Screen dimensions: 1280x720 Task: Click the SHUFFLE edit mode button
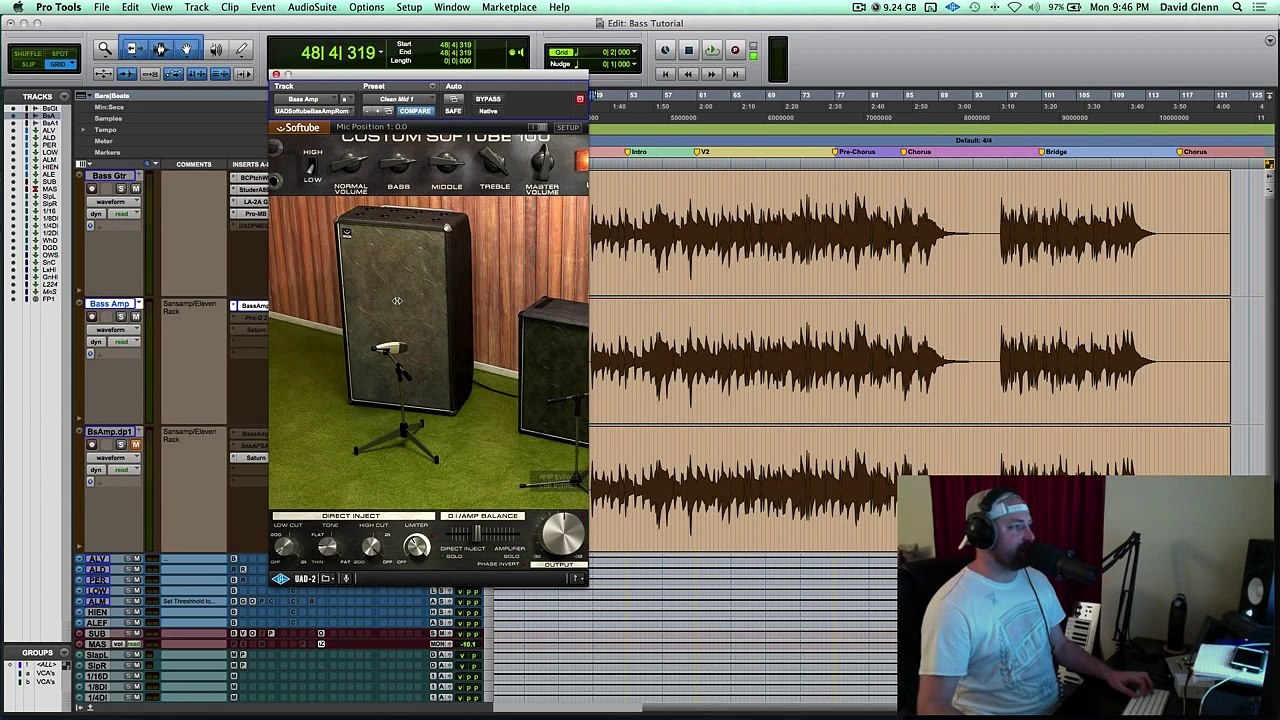coord(28,54)
